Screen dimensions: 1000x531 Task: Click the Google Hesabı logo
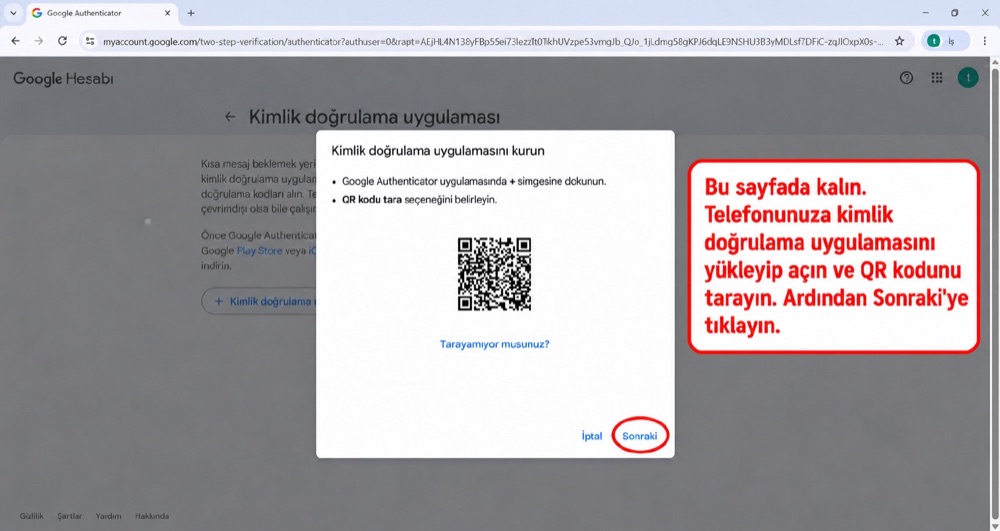(63, 78)
